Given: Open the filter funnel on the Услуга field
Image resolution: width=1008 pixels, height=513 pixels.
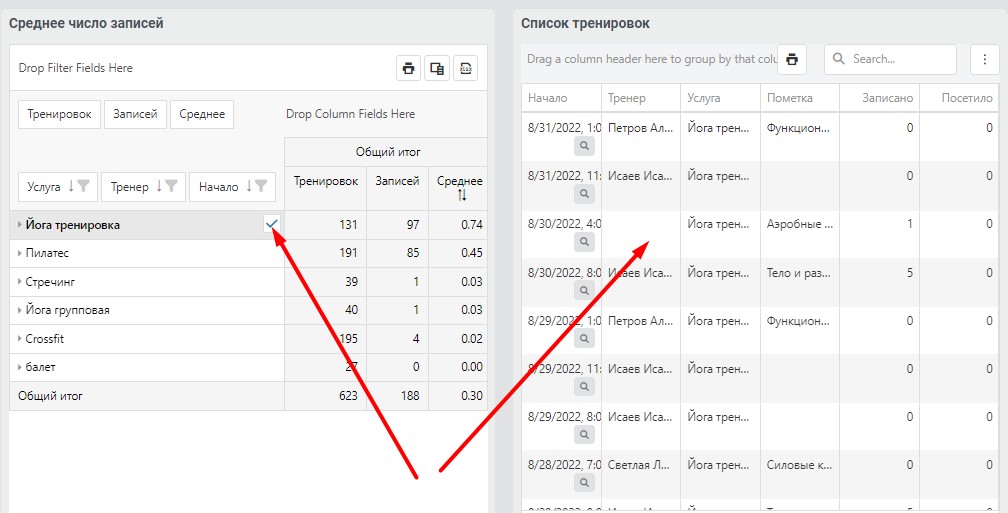Looking at the screenshot, I should point(84,186).
